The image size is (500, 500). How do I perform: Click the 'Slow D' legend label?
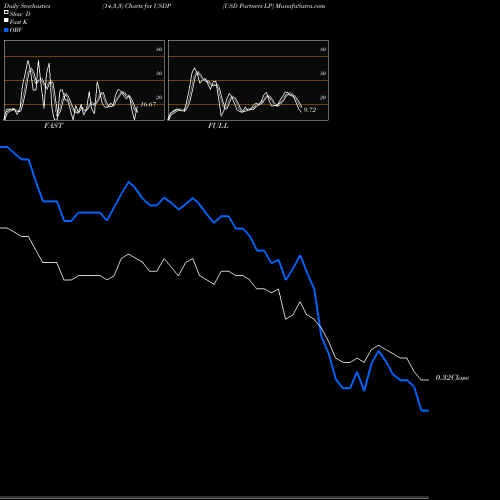click(x=20, y=14)
